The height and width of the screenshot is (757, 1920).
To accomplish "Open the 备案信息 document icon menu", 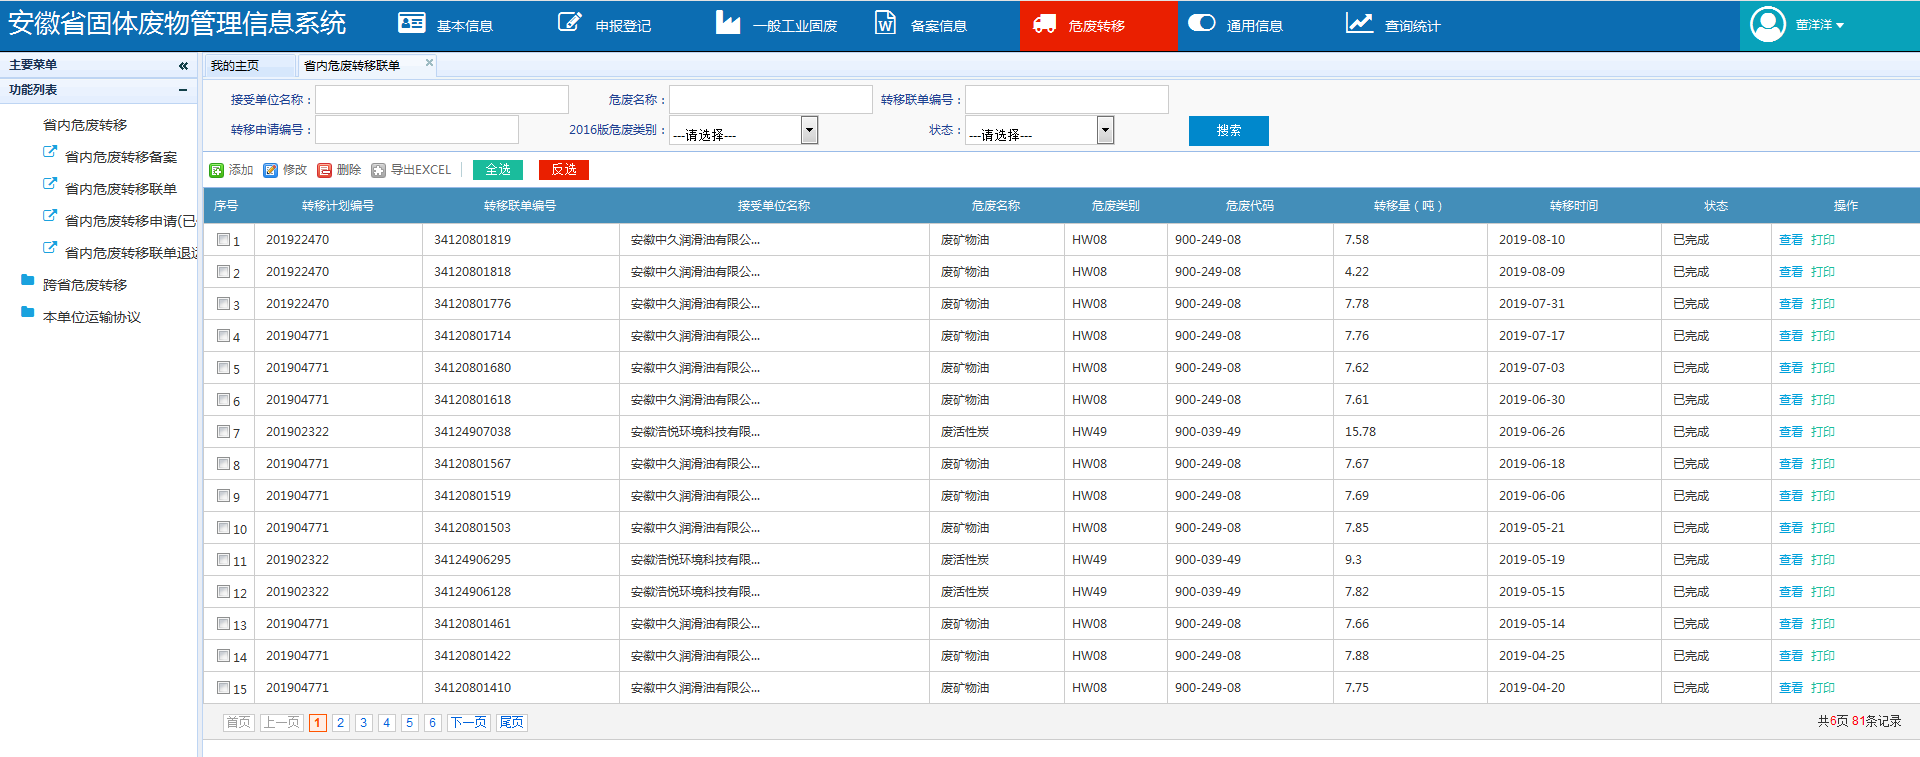I will click(885, 24).
